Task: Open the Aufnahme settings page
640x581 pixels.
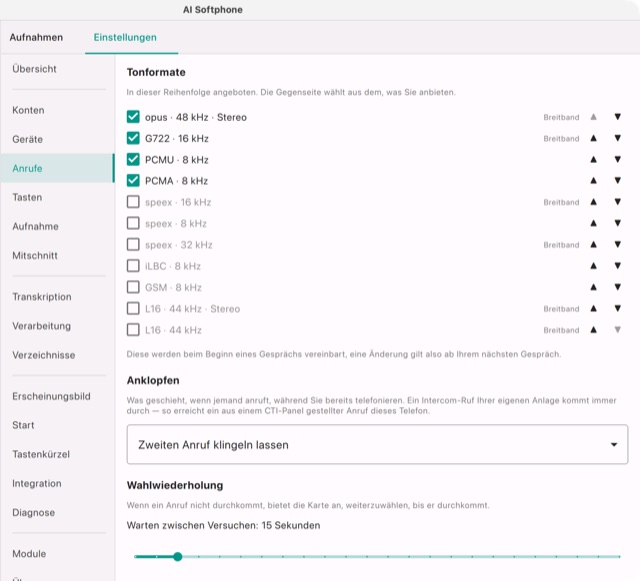Action: pyautogui.click(x=57, y=226)
